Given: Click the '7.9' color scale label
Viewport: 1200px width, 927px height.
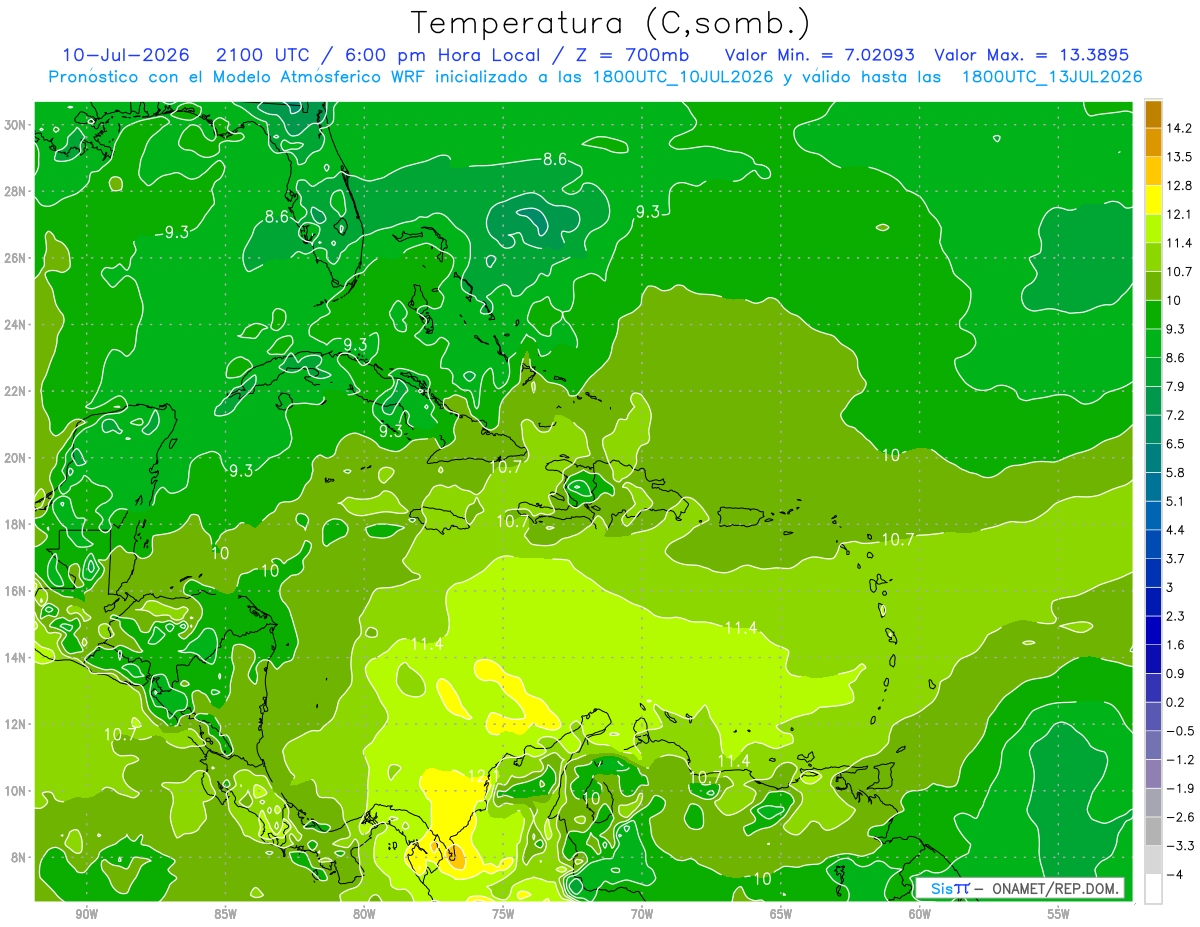Looking at the screenshot, I should click(1175, 387).
